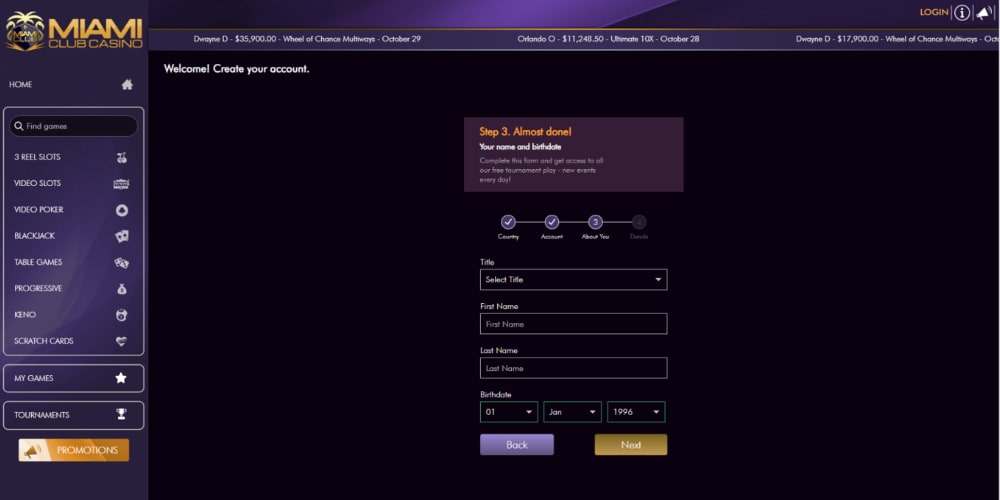Click the Dwayne D $17,900.00 winner ticker entry
Screen dimensions: 1000x500
tap(897, 39)
